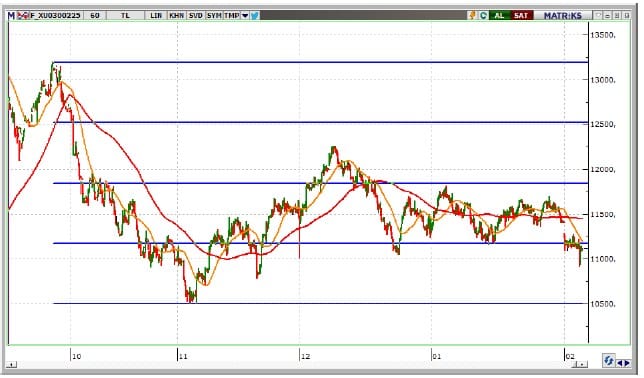The width and height of the screenshot is (644, 378).
Task: Click the SYM toolbar button
Action: (214, 16)
